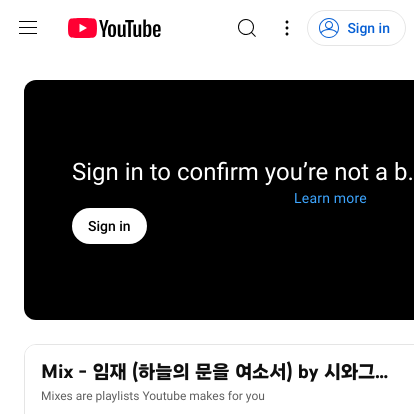Click the YouTube wordmark to go home
The height and width of the screenshot is (414, 414).
[130, 29]
